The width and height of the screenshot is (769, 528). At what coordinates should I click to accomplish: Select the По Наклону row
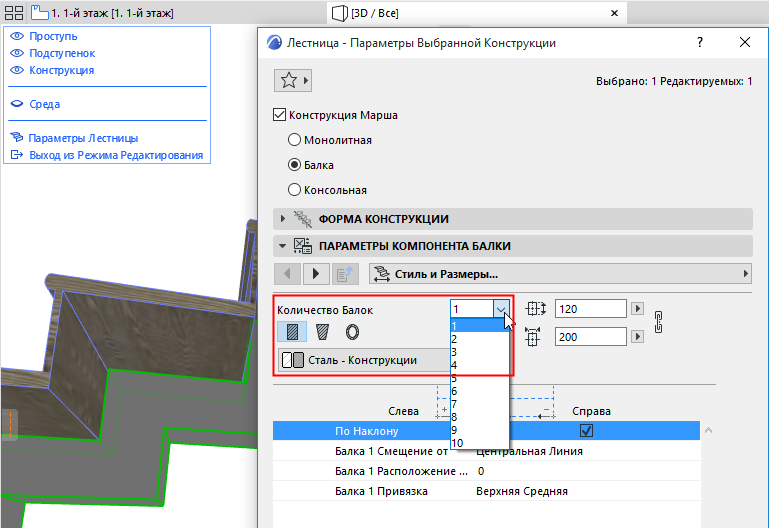coord(486,431)
